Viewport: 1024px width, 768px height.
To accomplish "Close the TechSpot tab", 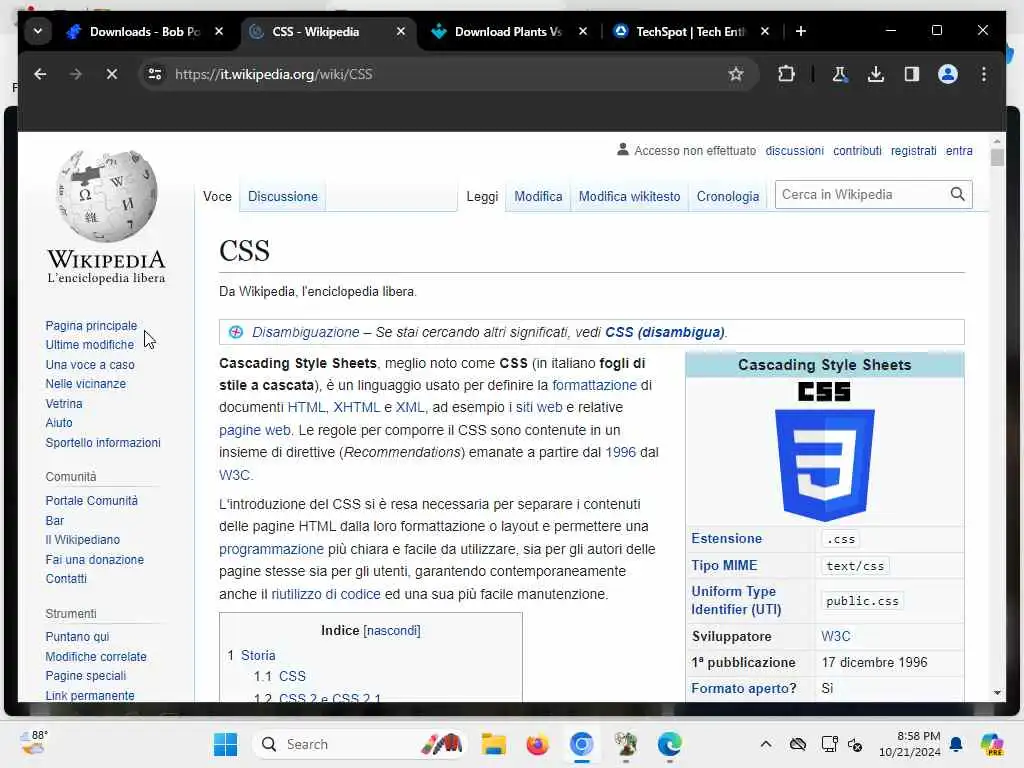I will [x=765, y=31].
